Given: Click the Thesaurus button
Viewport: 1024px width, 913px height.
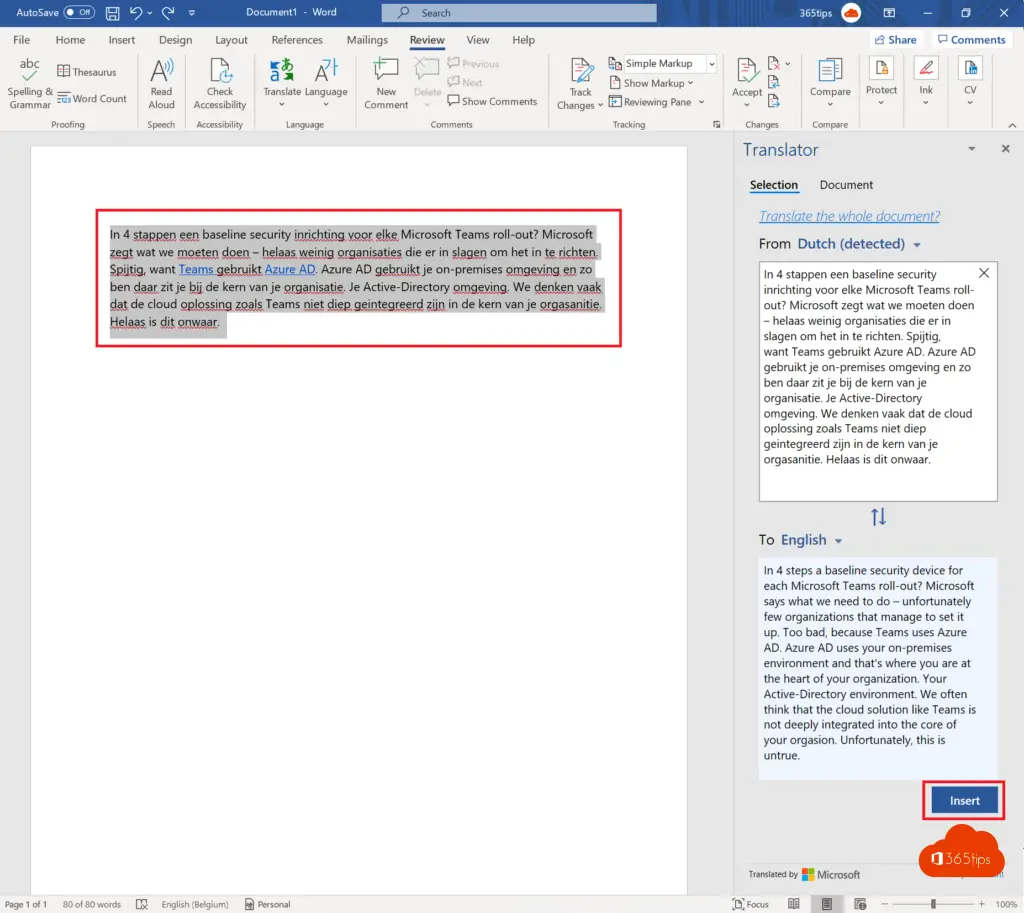Looking at the screenshot, I should coord(87,72).
